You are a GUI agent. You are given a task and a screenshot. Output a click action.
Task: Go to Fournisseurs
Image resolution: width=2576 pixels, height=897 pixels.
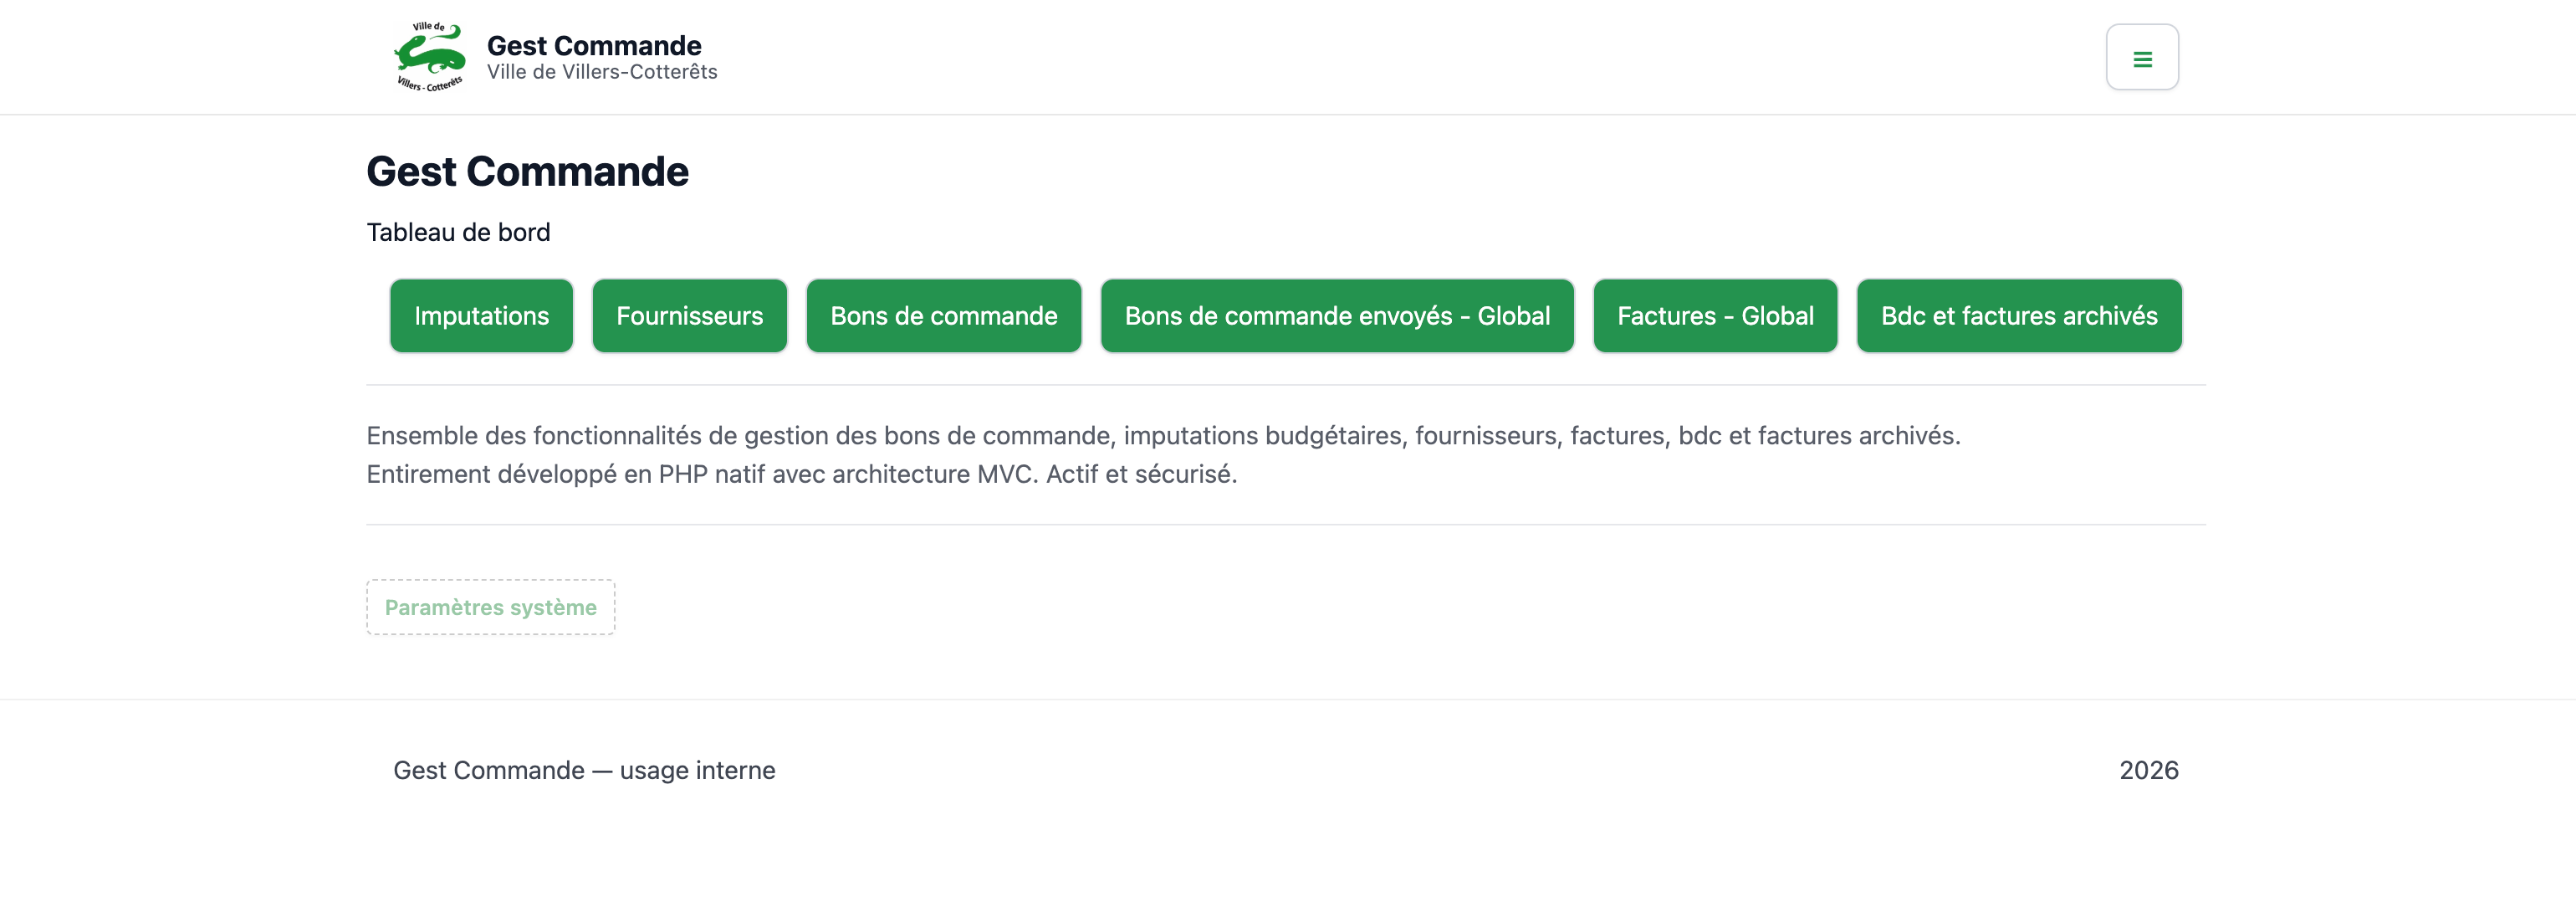(689, 316)
